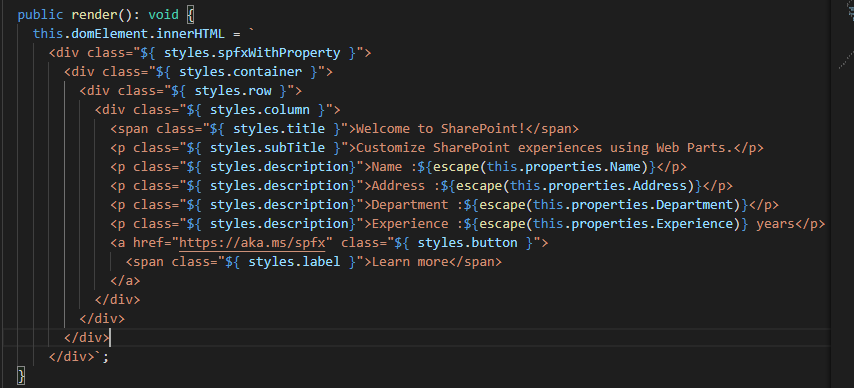Place cursor on styles.spfxWithProperty
This screenshot has width=854, height=388.
coord(252,53)
